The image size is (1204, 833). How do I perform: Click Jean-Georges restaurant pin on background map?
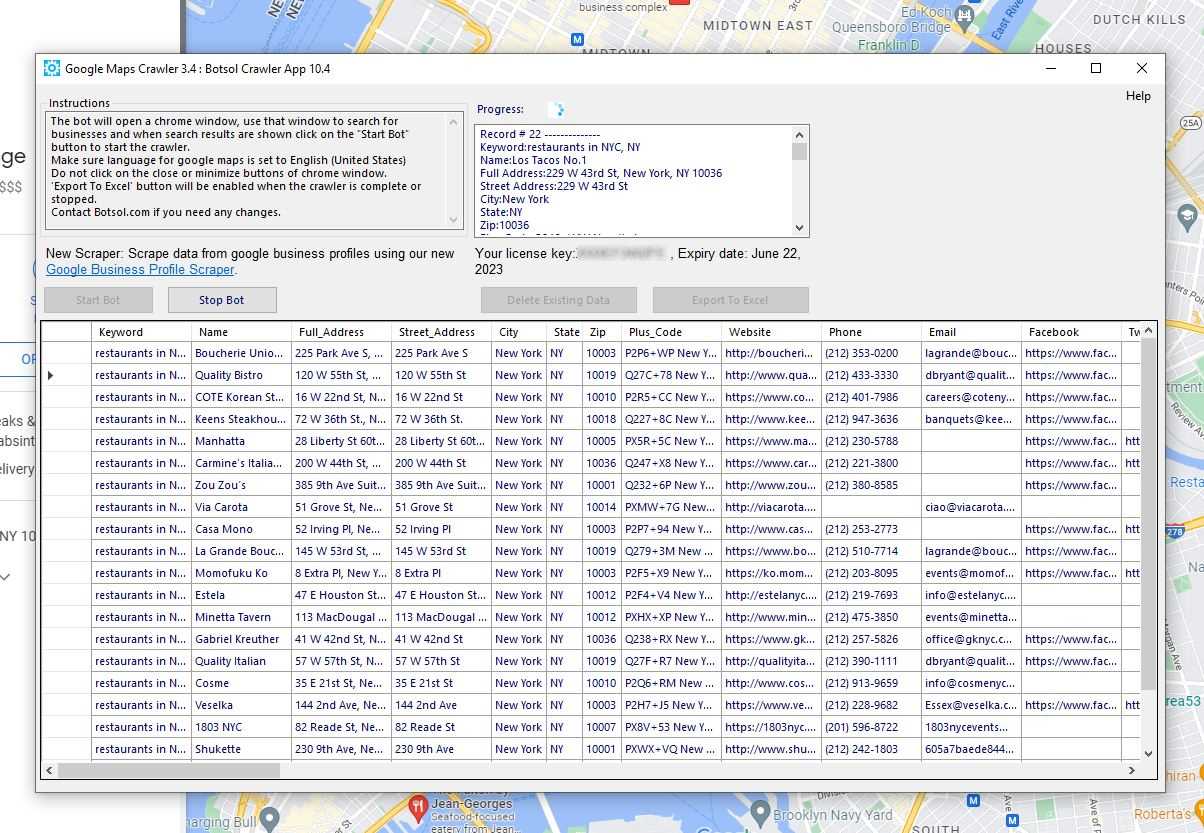pos(418,806)
